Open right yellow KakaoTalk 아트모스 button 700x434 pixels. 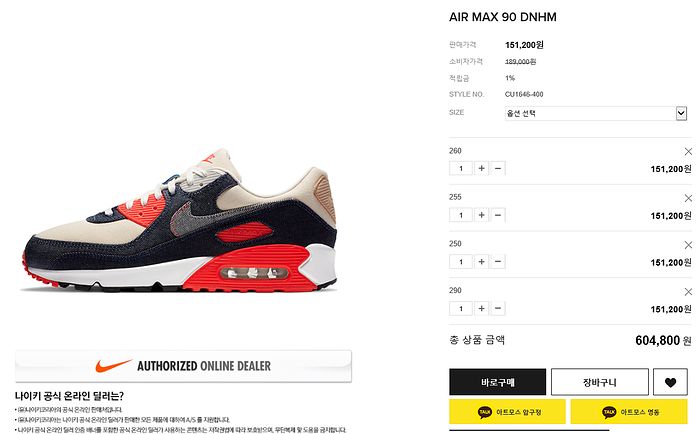pos(629,412)
